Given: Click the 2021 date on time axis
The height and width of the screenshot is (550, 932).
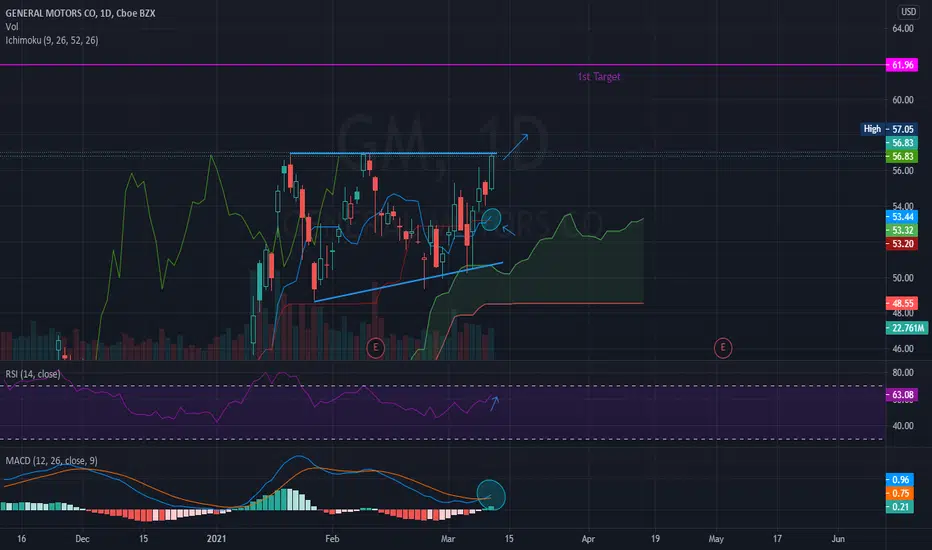Looking at the screenshot, I should 216,539.
